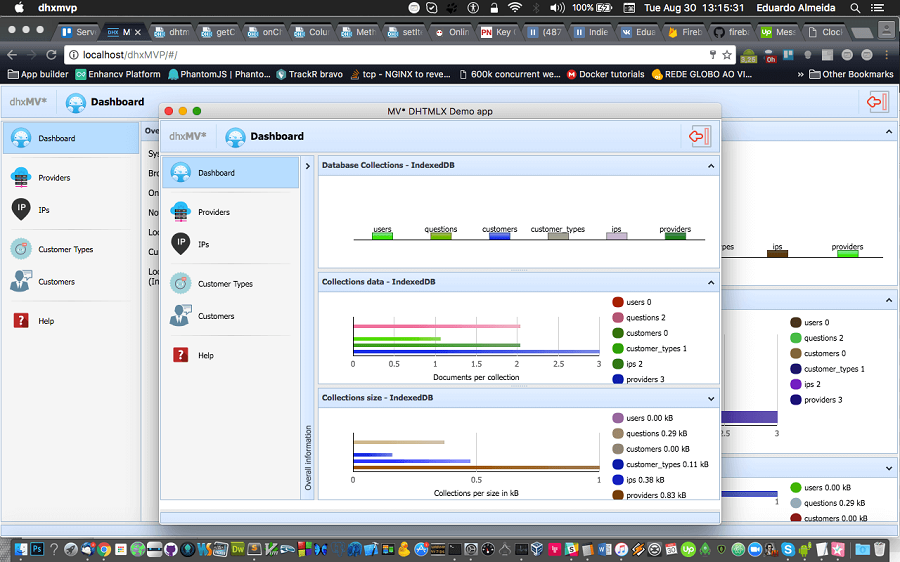Screen dimensions: 900x562
Task: Open the 600k concurrent we... bookmark
Action: pyautogui.click(x=509, y=74)
